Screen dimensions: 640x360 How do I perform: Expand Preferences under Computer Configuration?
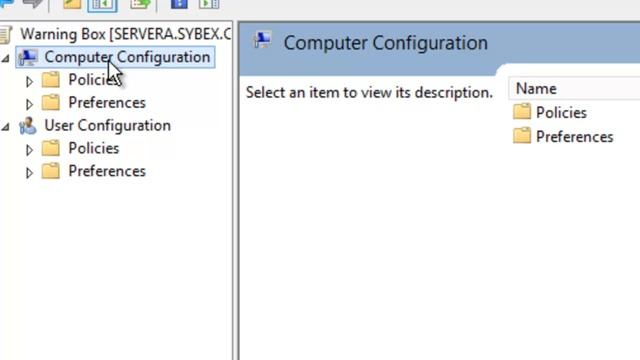29,104
